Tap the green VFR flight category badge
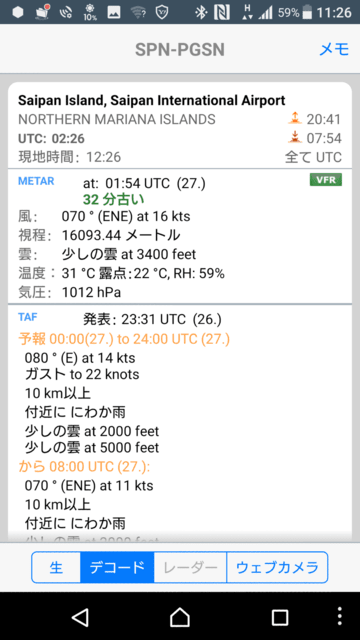This screenshot has height=640, width=360. point(326,180)
